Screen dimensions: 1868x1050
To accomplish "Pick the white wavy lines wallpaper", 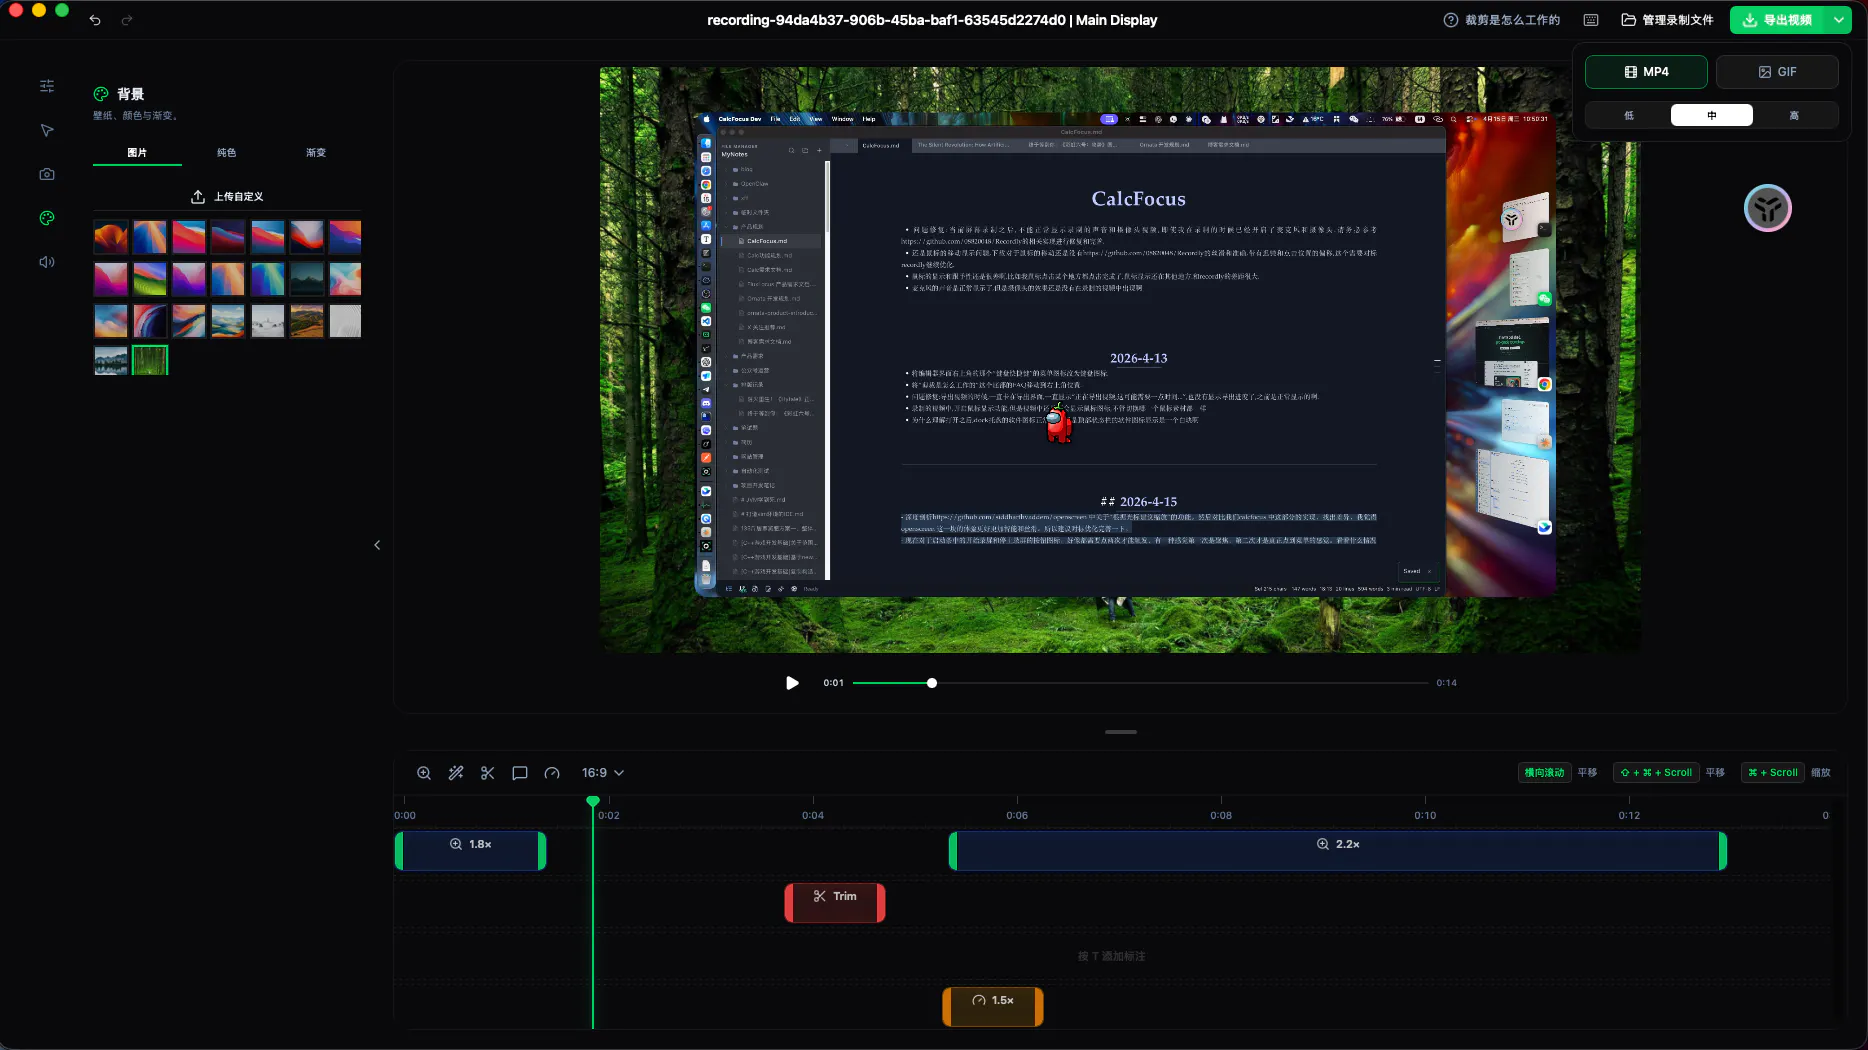I will point(345,321).
